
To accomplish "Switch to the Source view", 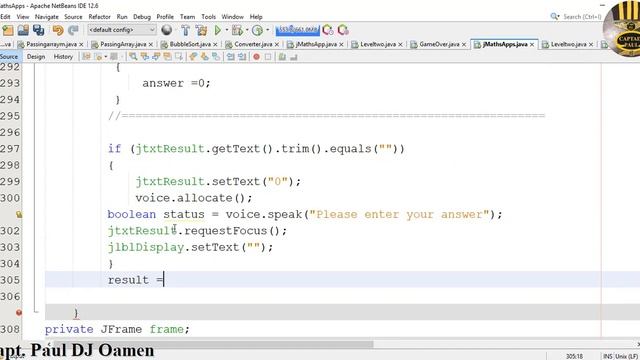I will [x=9, y=57].
